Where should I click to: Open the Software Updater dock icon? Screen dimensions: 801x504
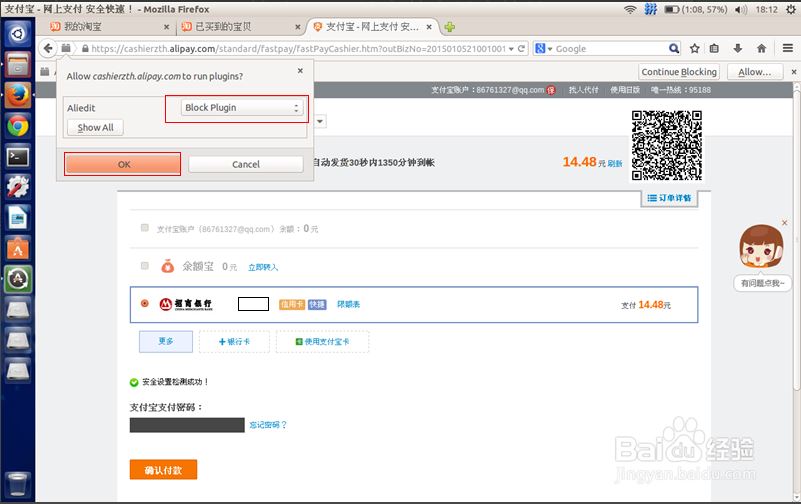tap(18, 279)
